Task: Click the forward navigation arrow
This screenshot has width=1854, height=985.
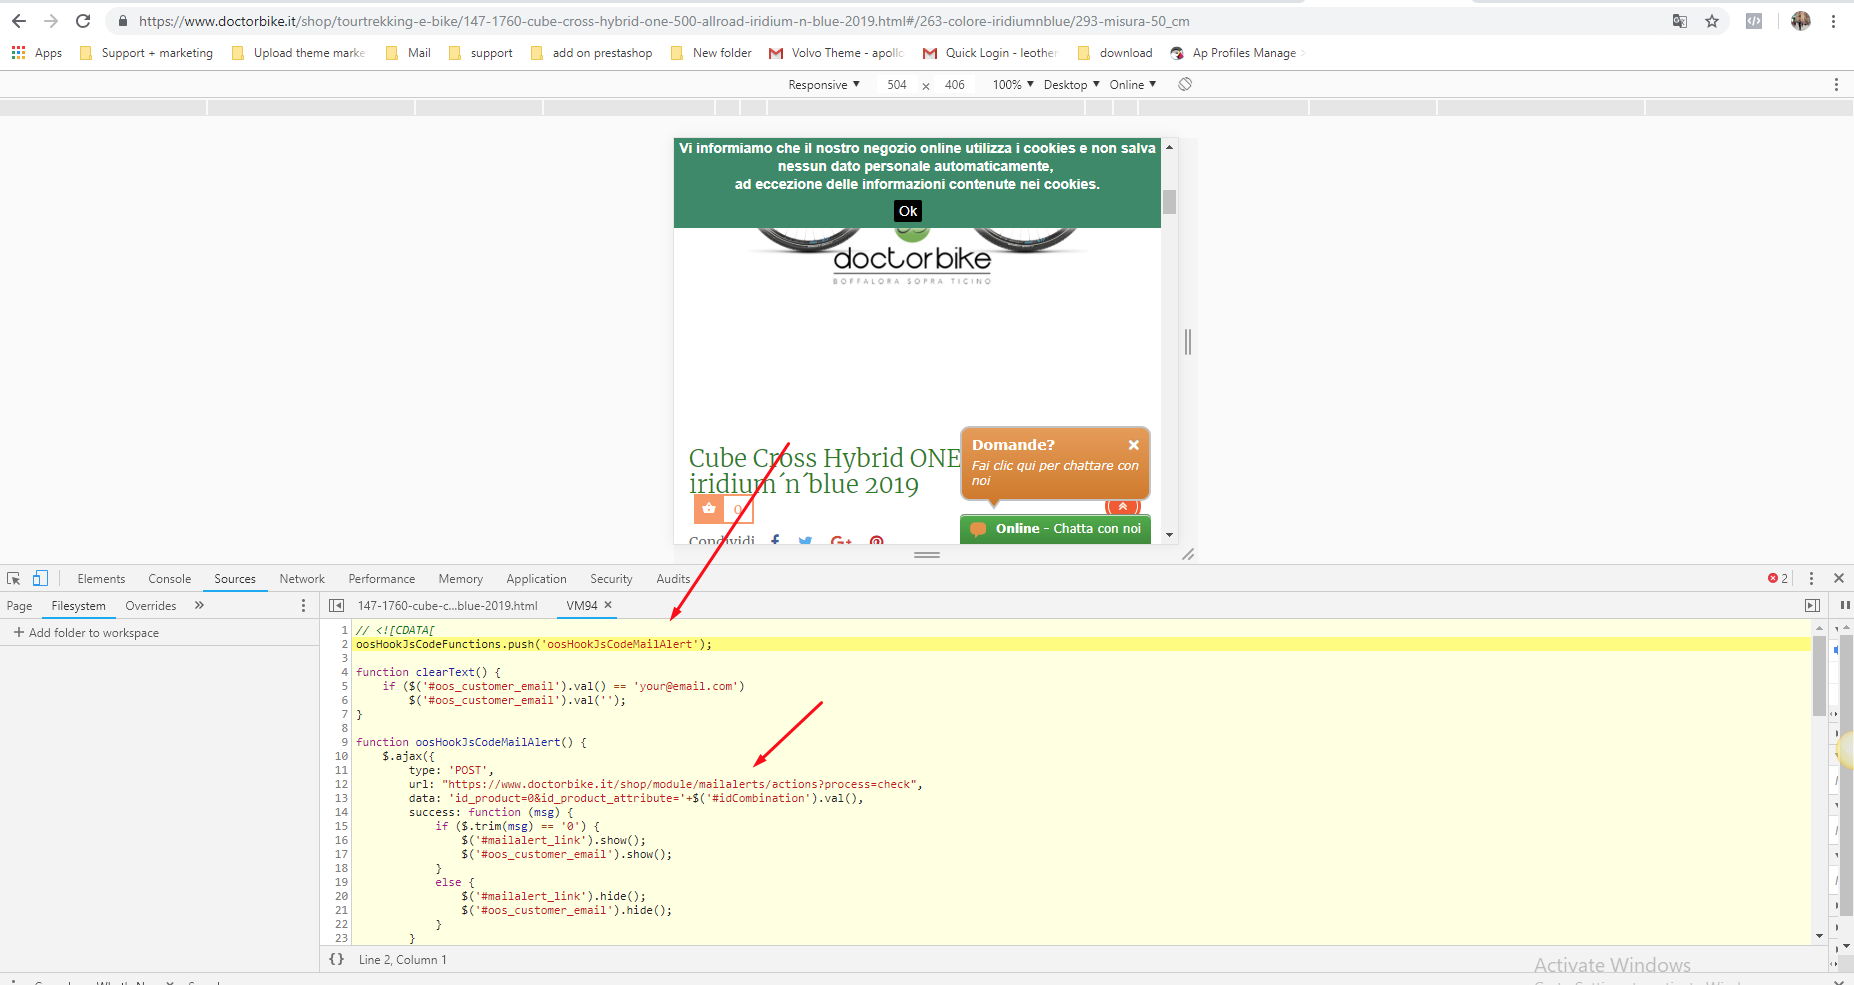Action: tap(51, 21)
